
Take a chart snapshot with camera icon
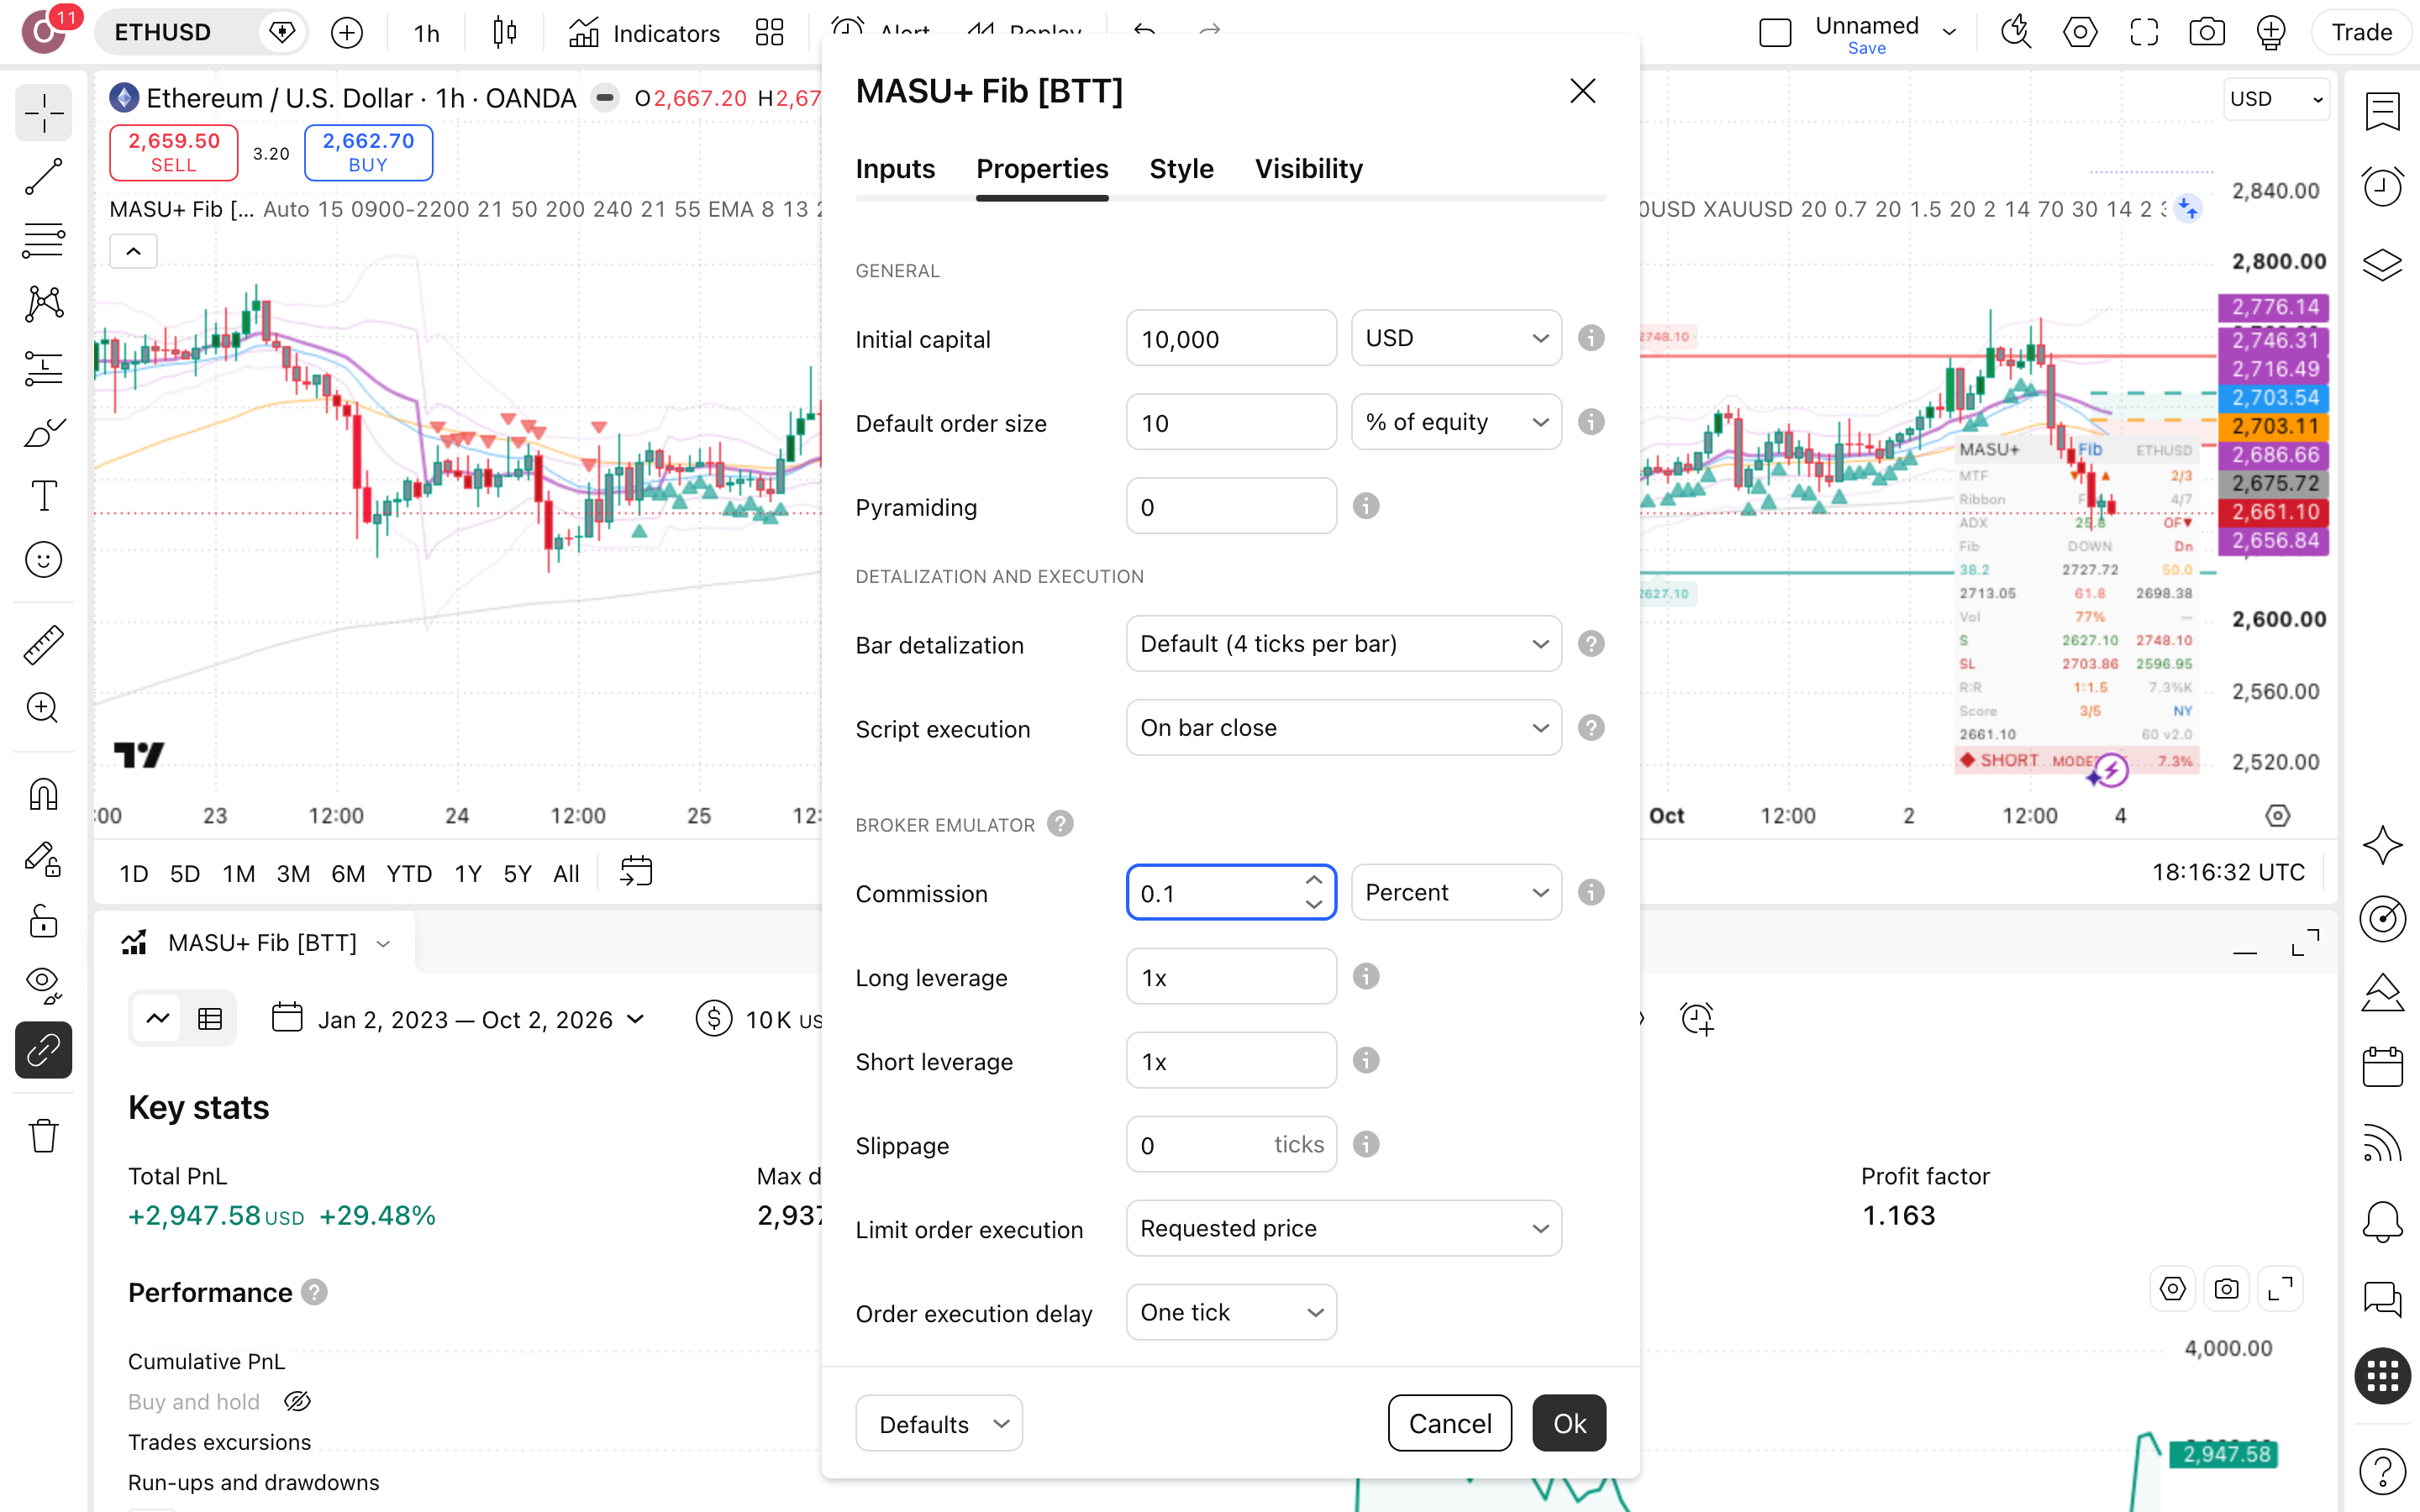click(2206, 32)
